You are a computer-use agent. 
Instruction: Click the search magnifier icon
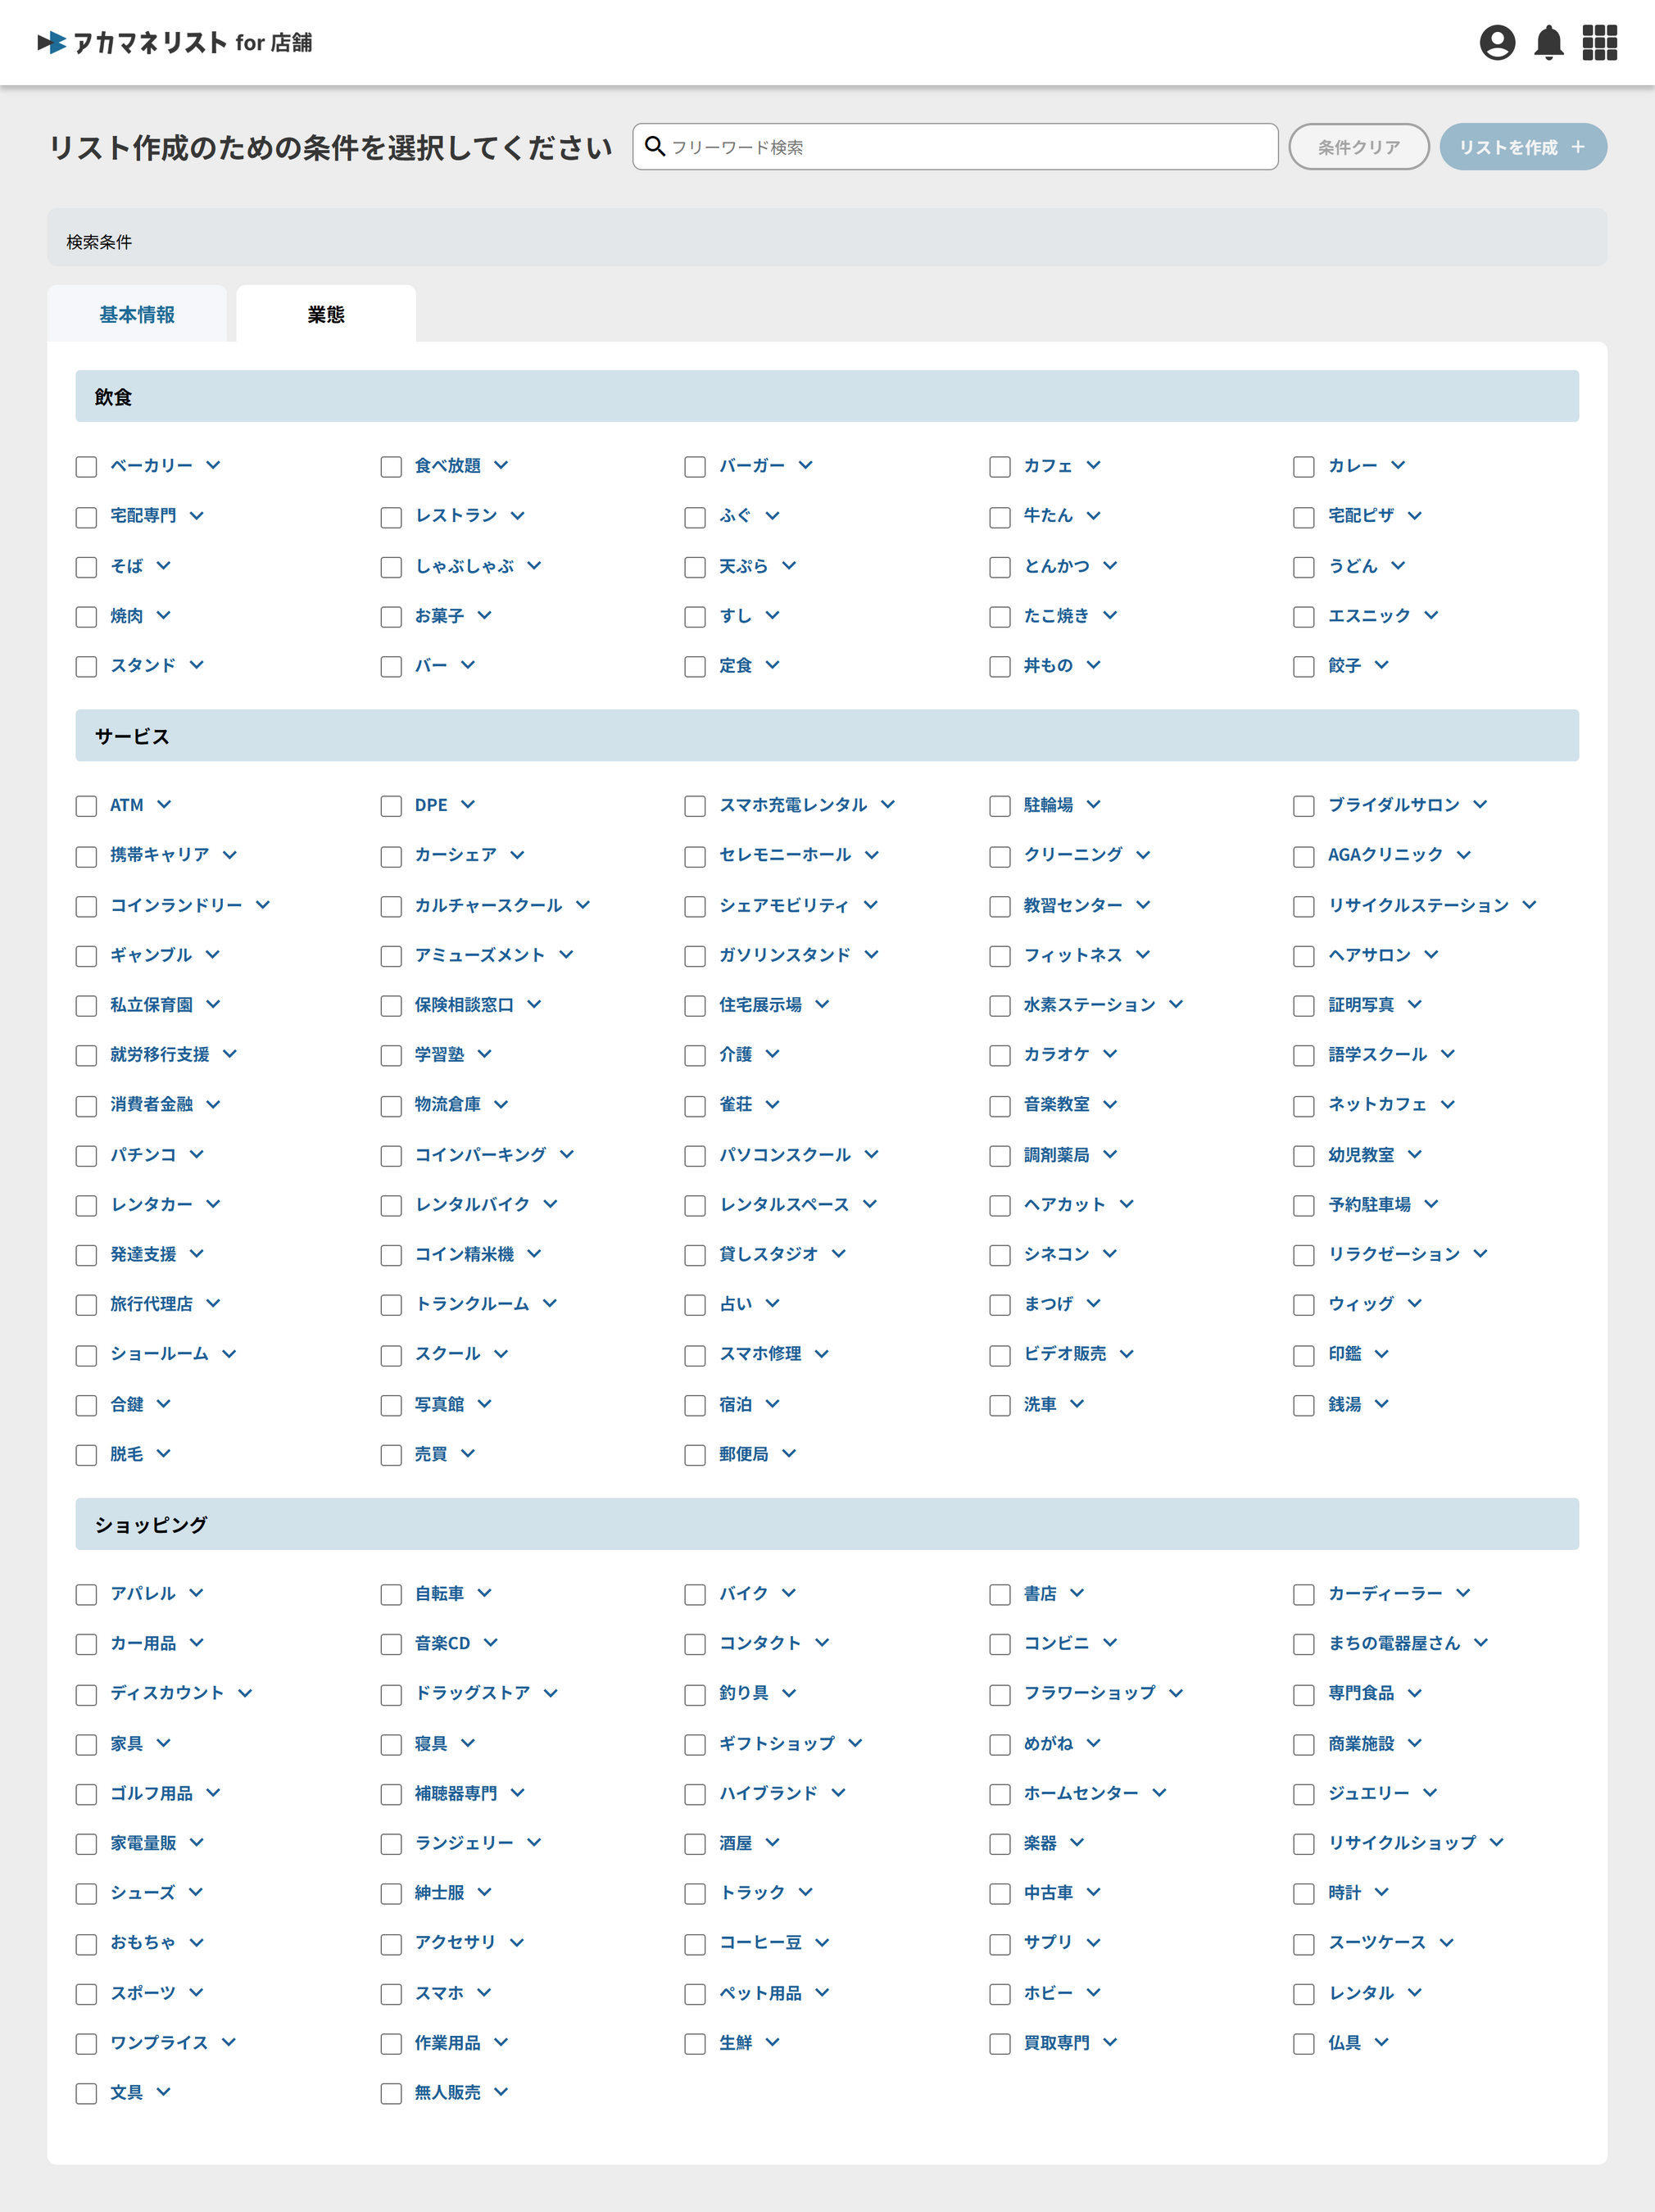(655, 146)
